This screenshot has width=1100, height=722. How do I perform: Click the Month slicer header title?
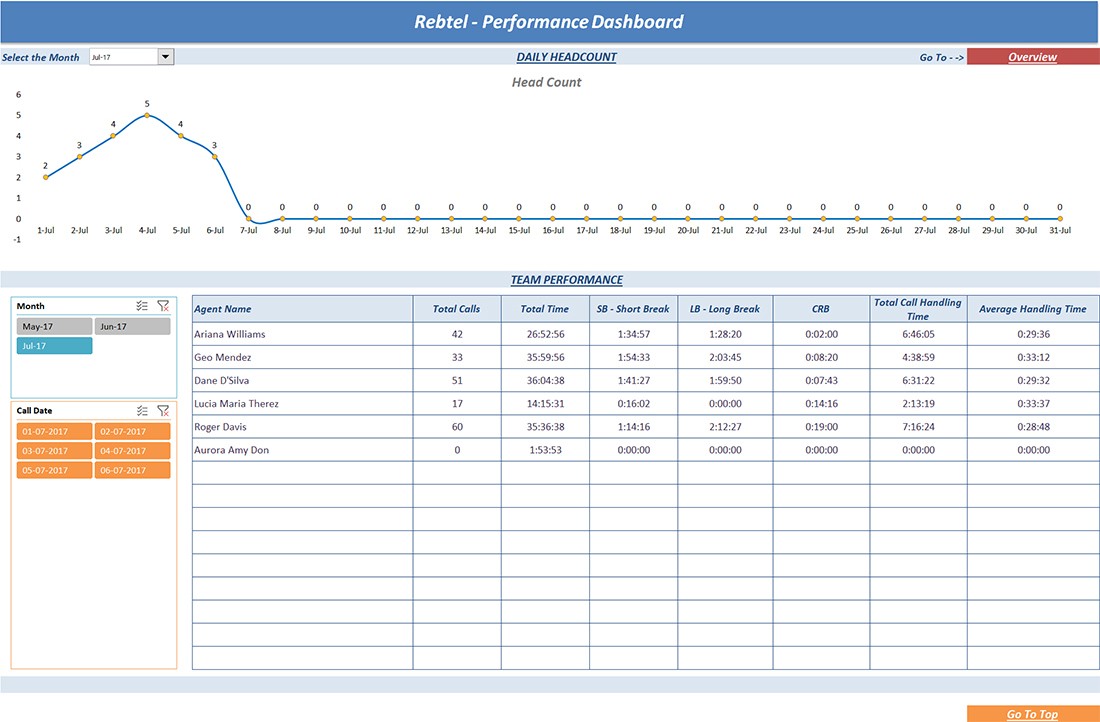click(x=30, y=306)
